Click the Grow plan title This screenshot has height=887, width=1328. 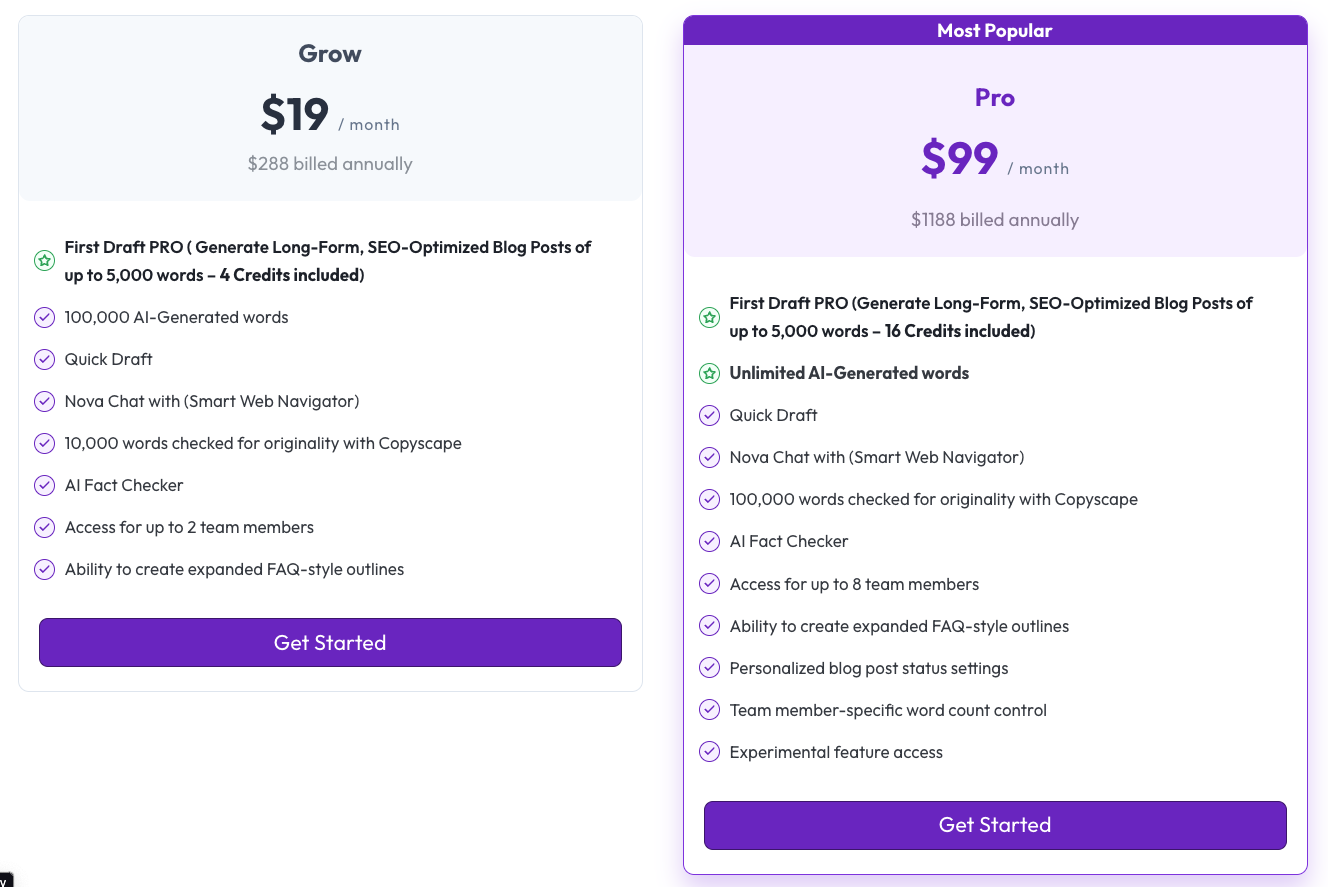pyautogui.click(x=330, y=54)
